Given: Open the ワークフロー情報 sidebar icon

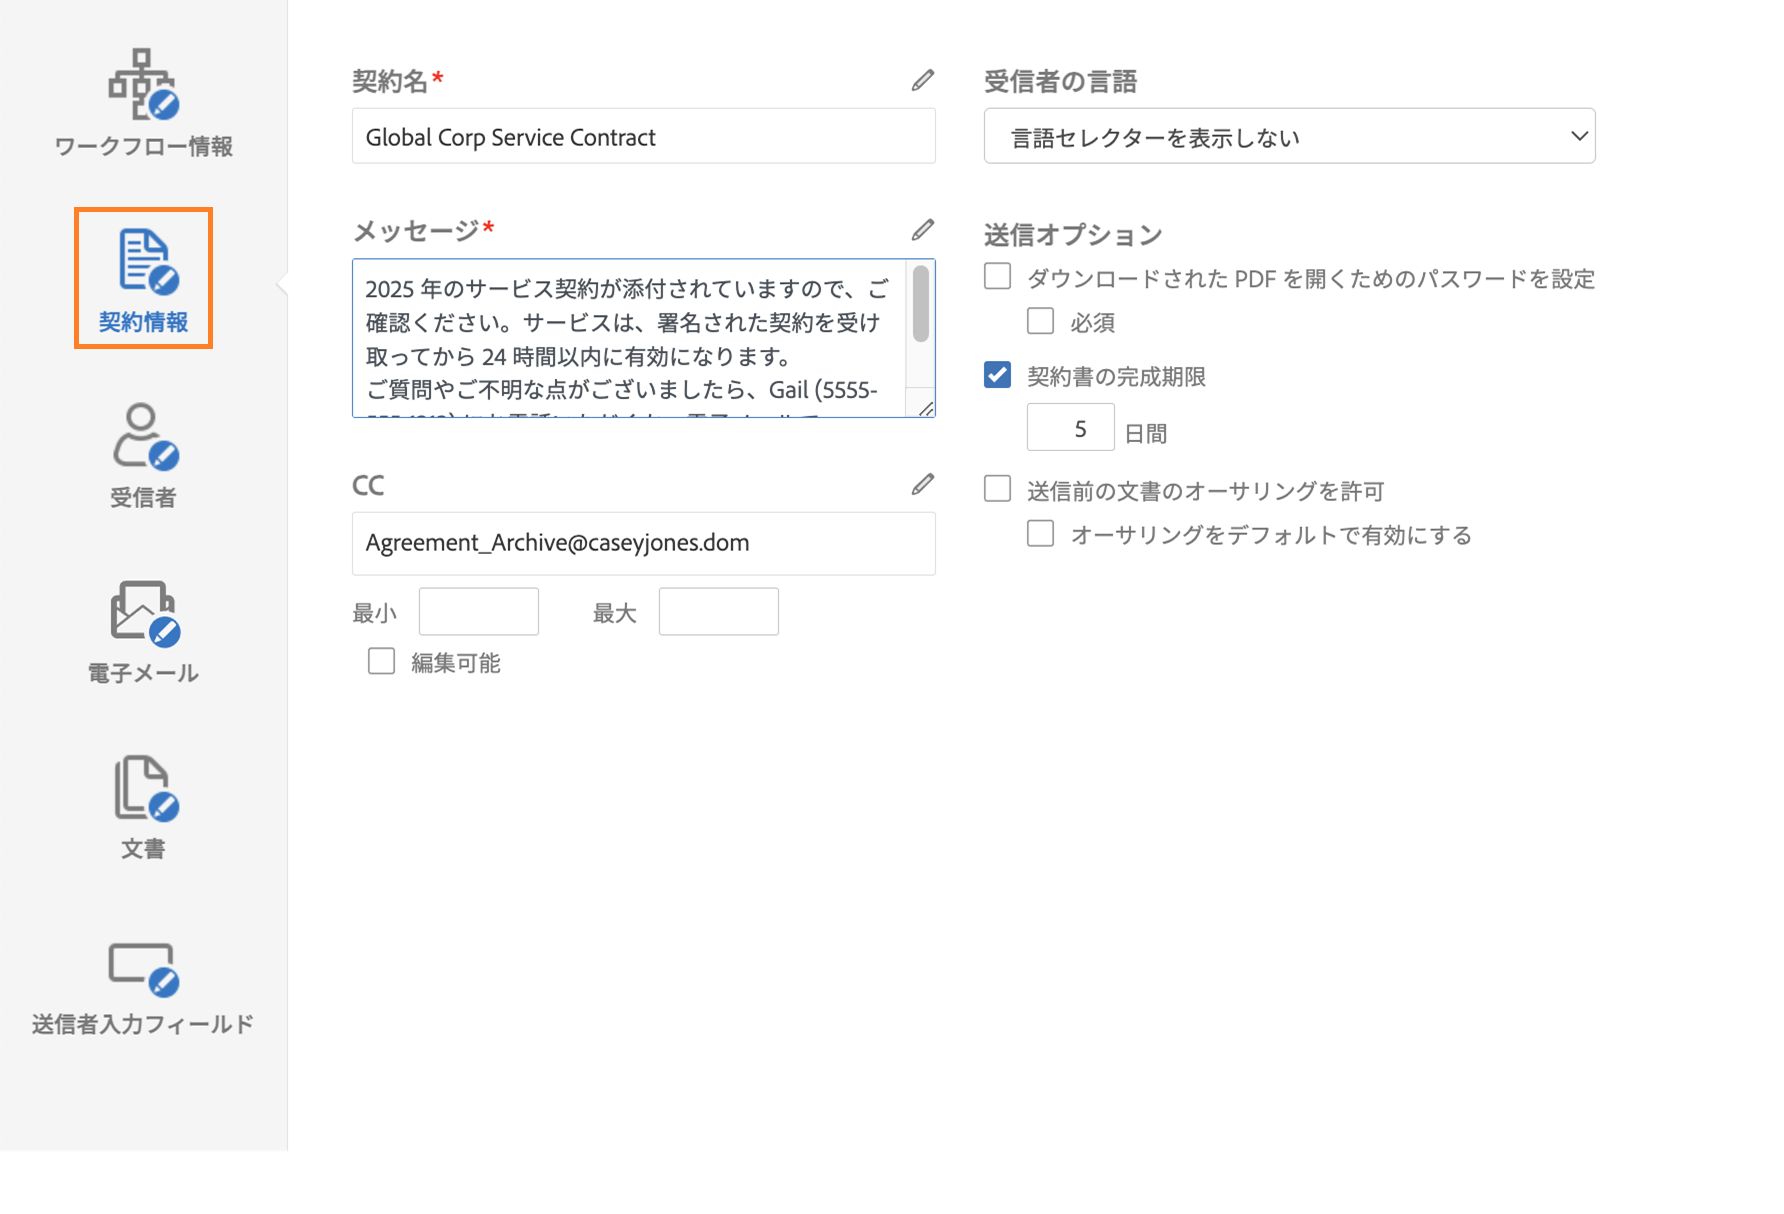Looking at the screenshot, I should point(143,84).
